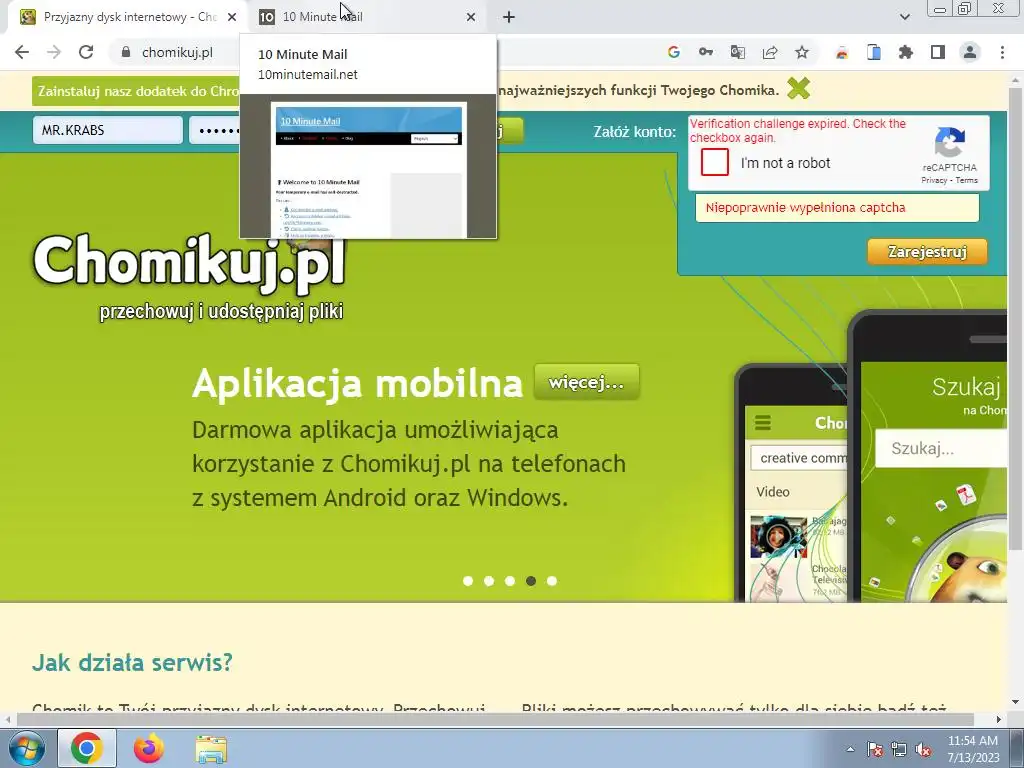Click the Chrome taskbar icon
1024x768 pixels.
[x=87, y=748]
